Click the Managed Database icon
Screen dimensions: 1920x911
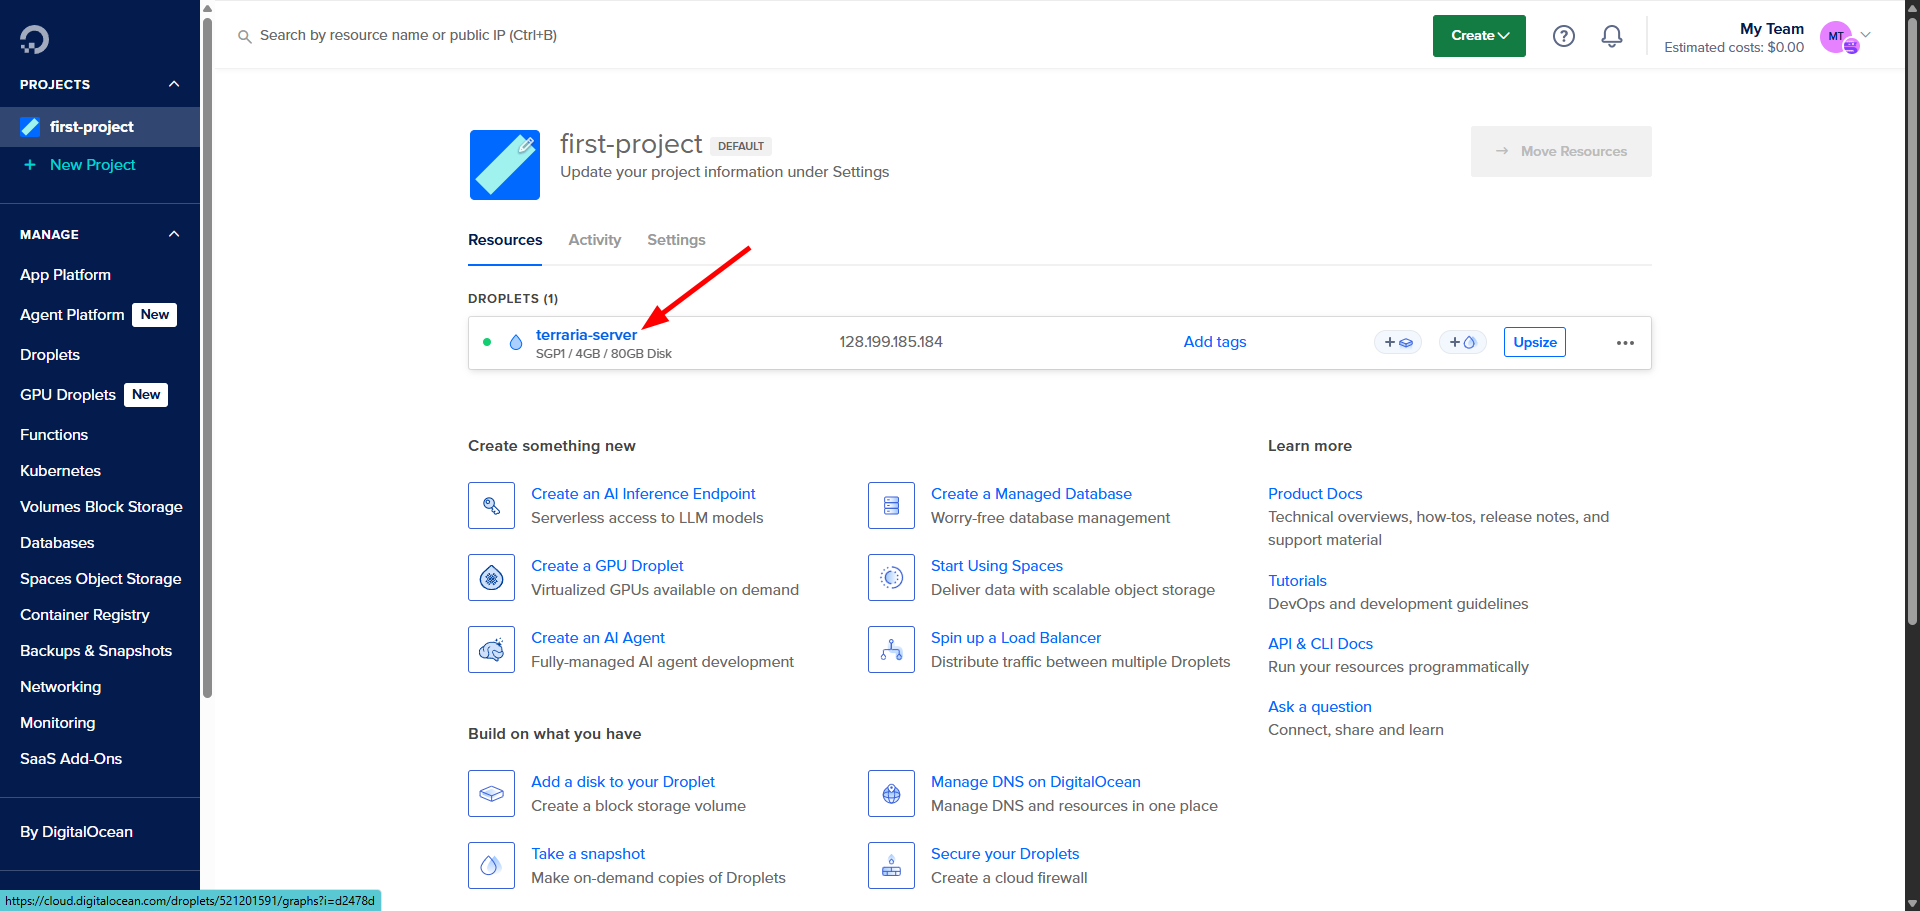(x=891, y=505)
